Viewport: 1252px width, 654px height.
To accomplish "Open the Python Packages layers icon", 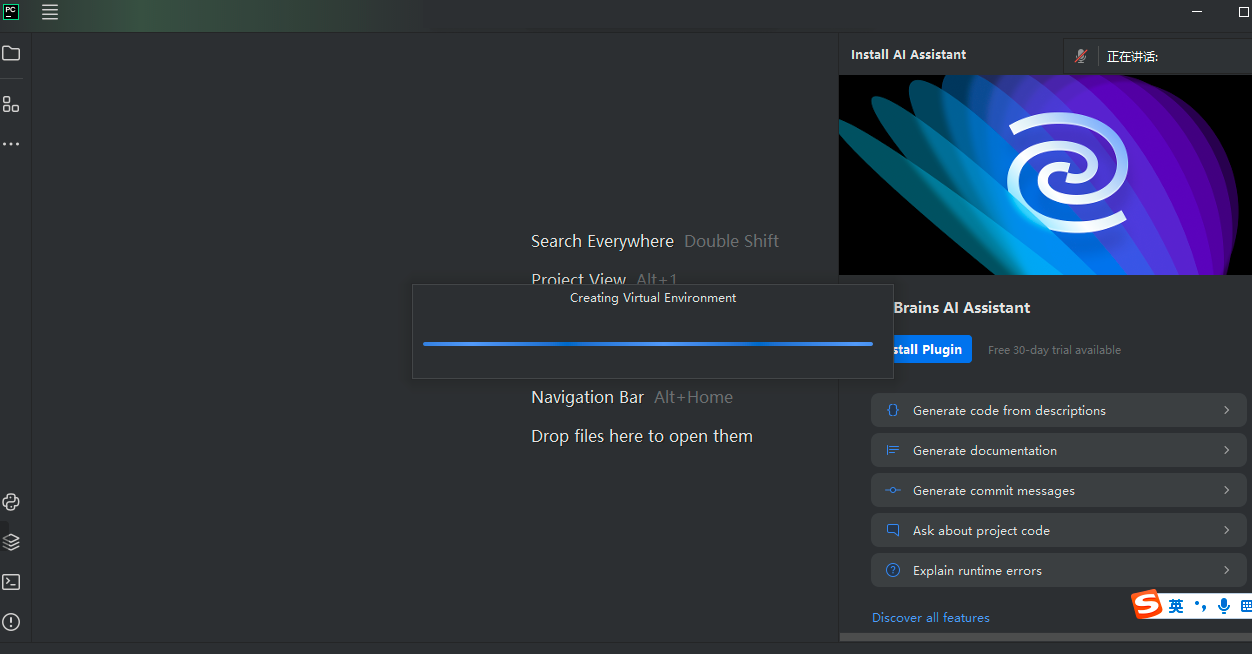I will [11, 542].
